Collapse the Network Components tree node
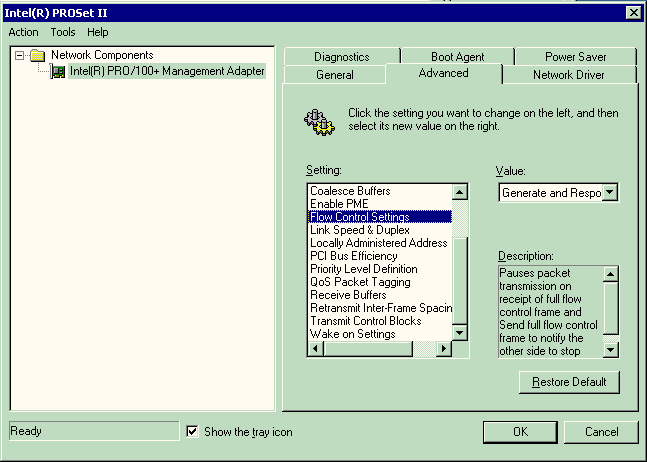647x462 pixels. coord(19,55)
